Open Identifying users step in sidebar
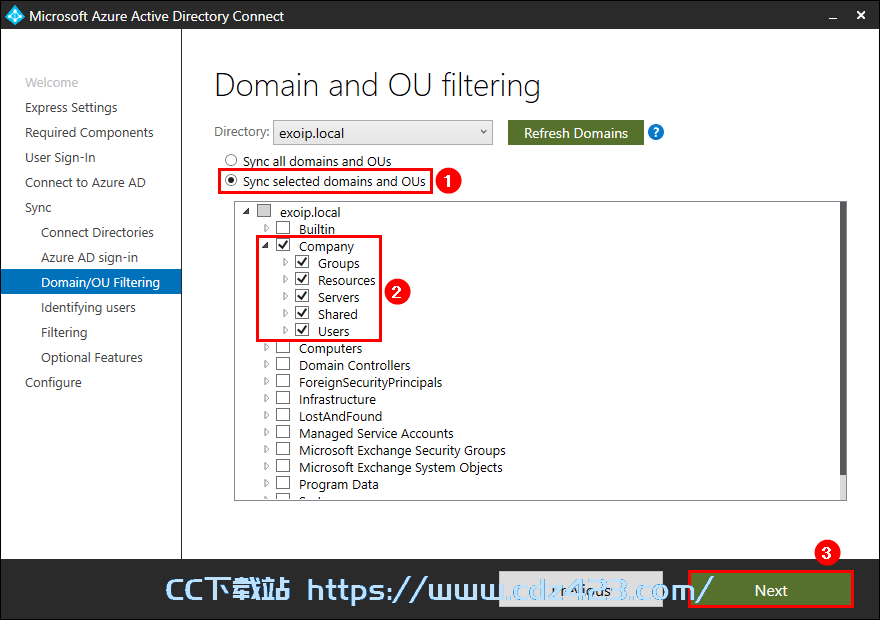The width and height of the screenshot is (880, 620). point(88,307)
